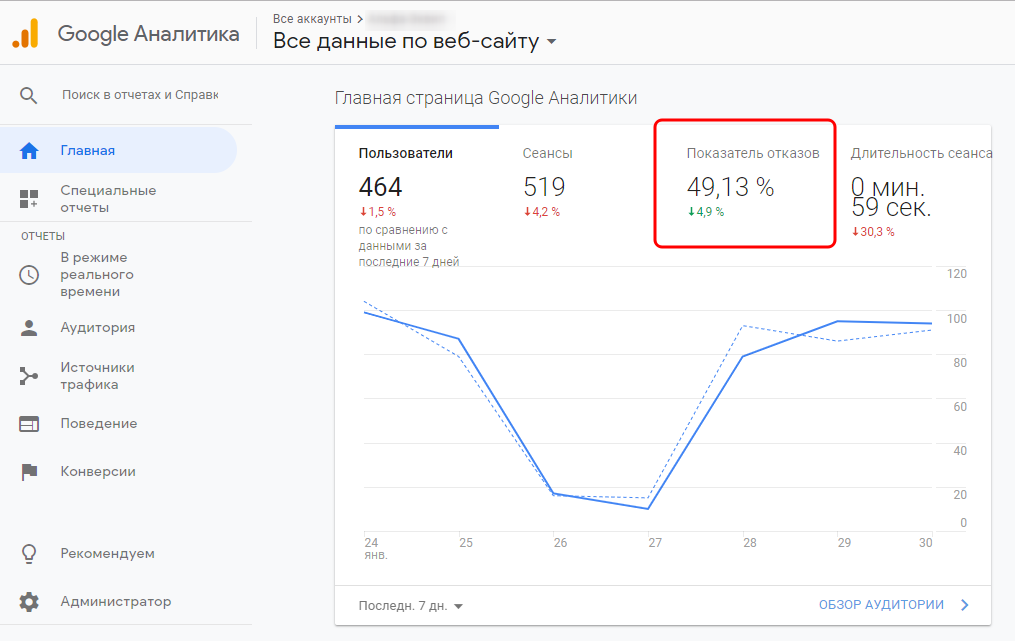Select the Пользователи metric tab

click(x=405, y=153)
